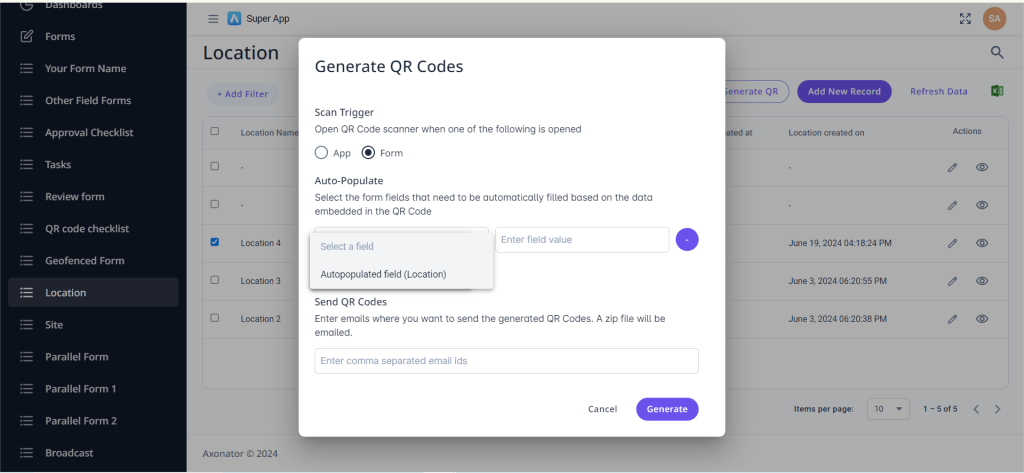Click the Generate button
The width and height of the screenshot is (1024, 473).
pyautogui.click(x=667, y=409)
